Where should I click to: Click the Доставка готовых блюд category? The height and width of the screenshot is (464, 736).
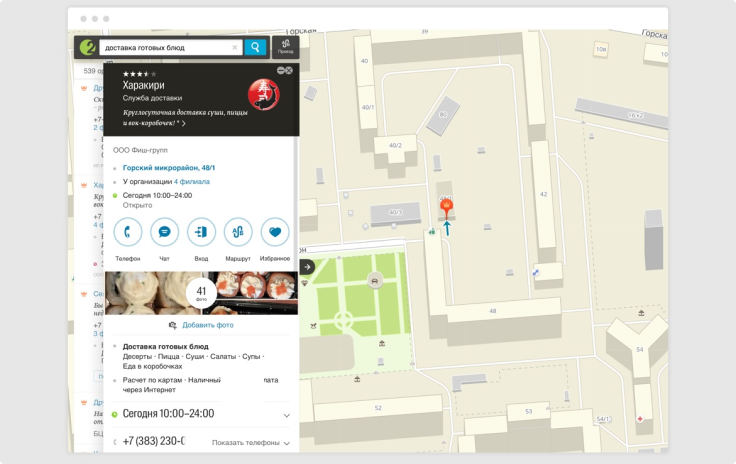click(165, 346)
